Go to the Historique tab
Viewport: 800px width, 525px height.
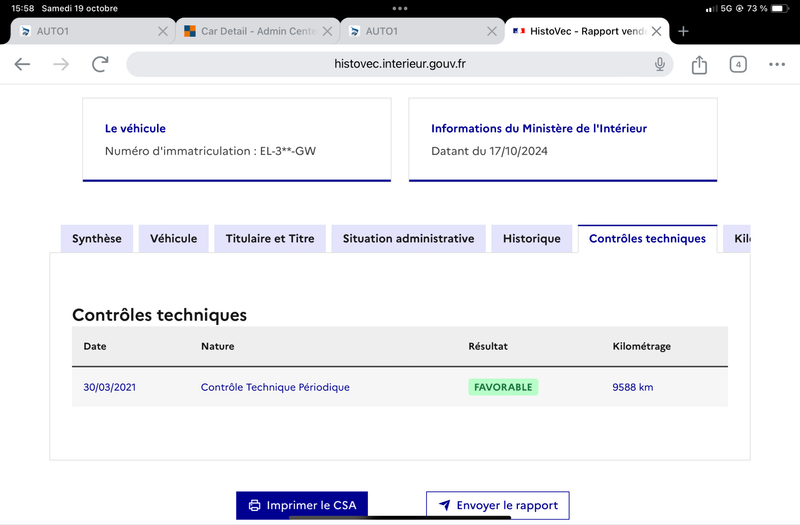[x=532, y=238]
